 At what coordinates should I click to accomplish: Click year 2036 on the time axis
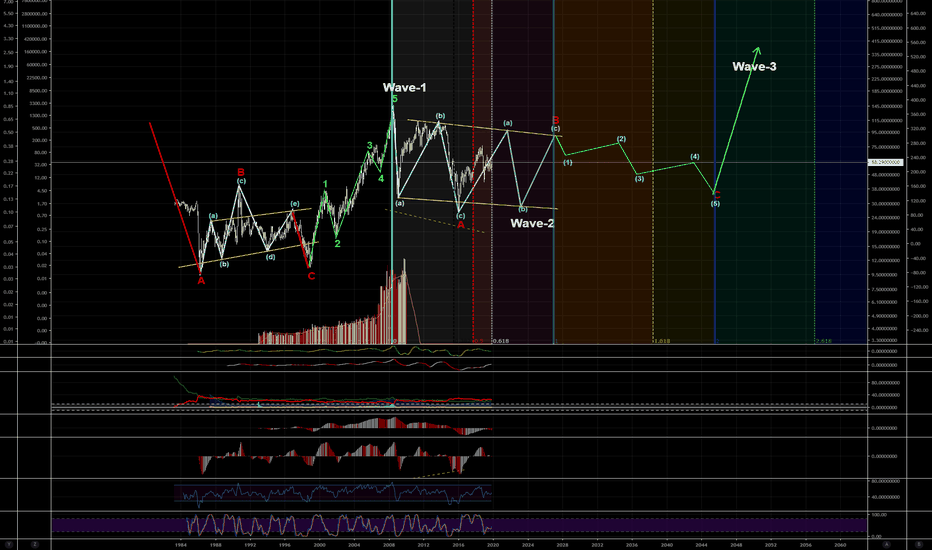pos(632,544)
